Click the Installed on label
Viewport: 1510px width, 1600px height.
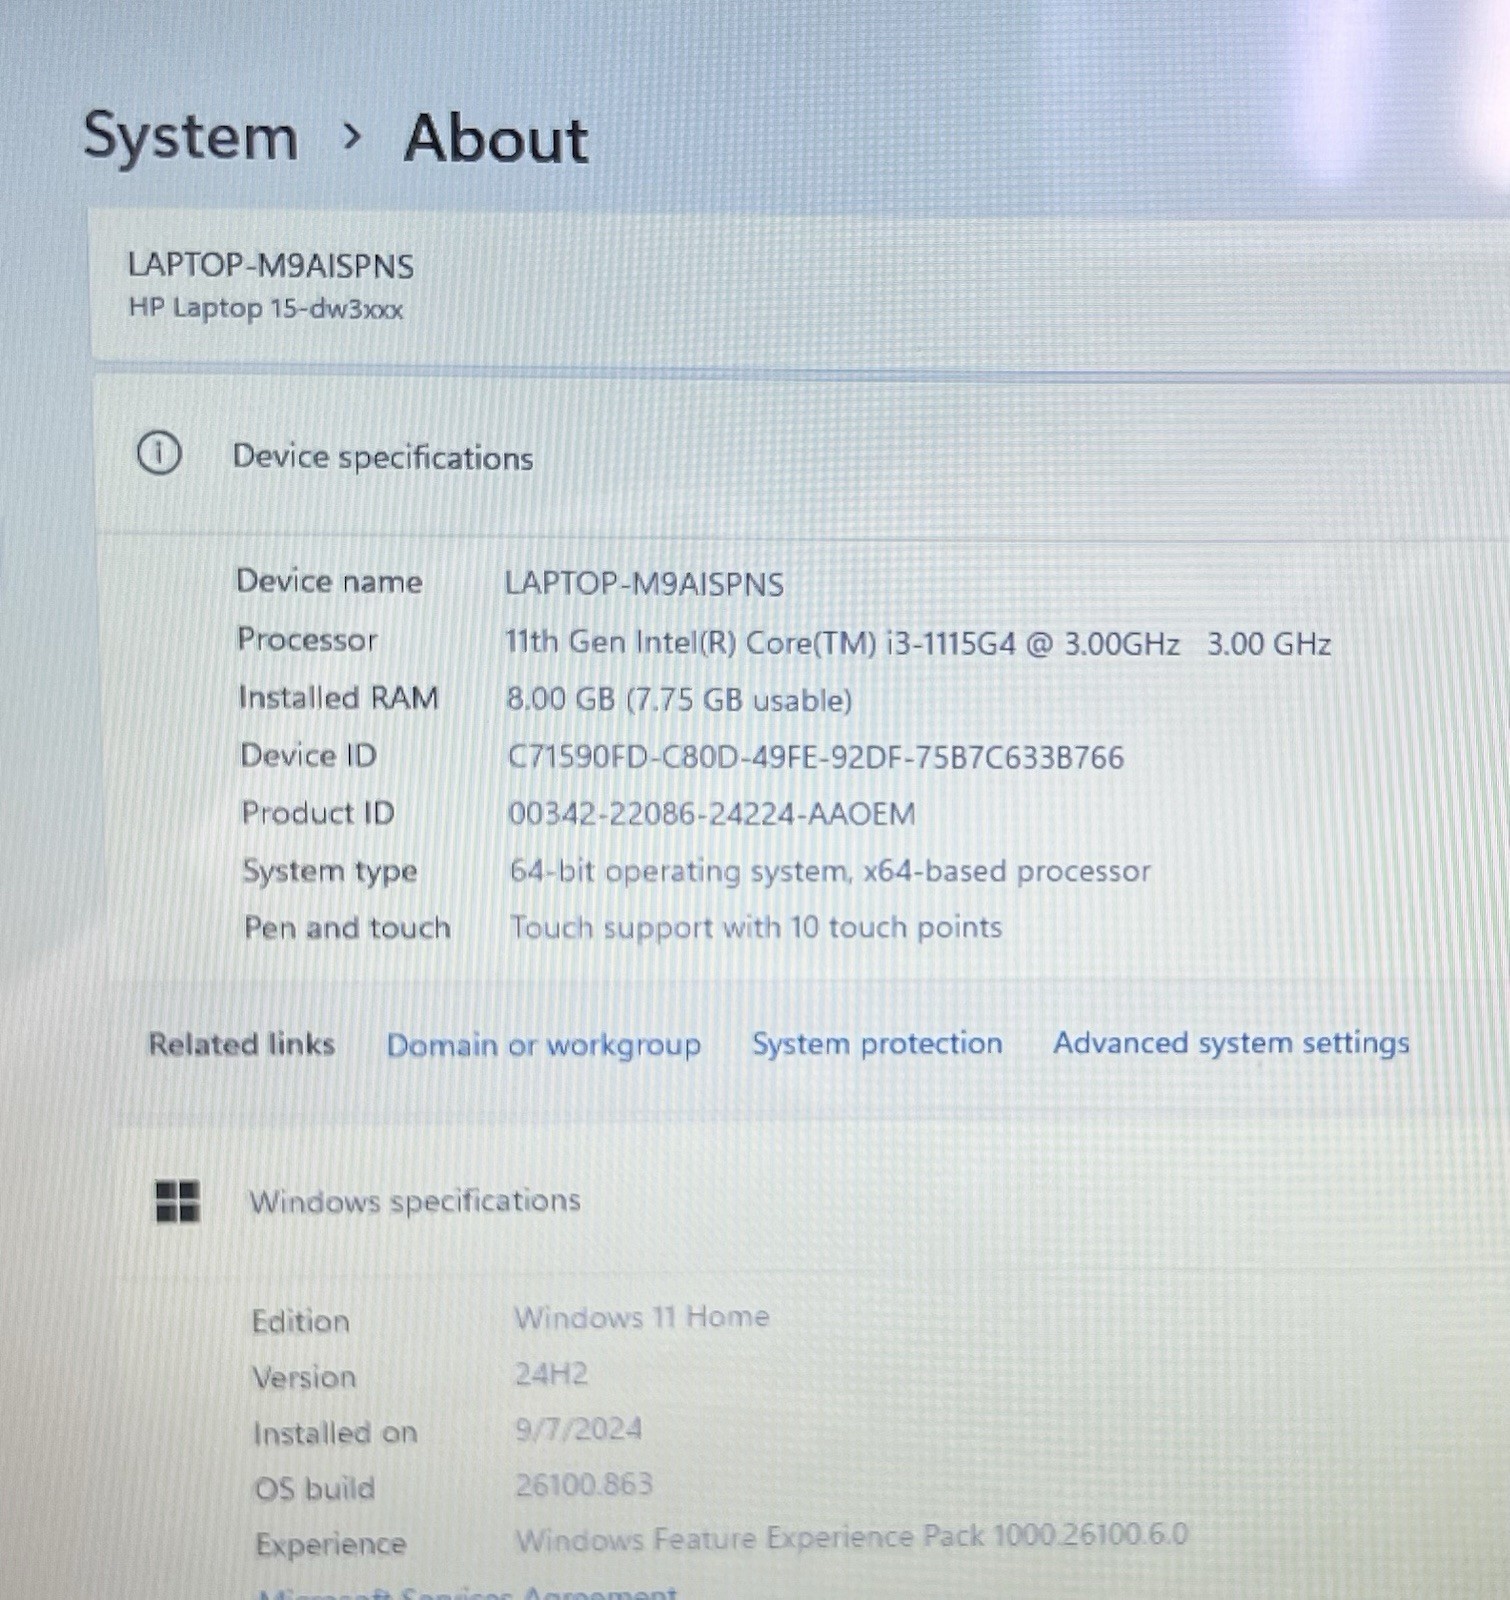(x=335, y=1433)
